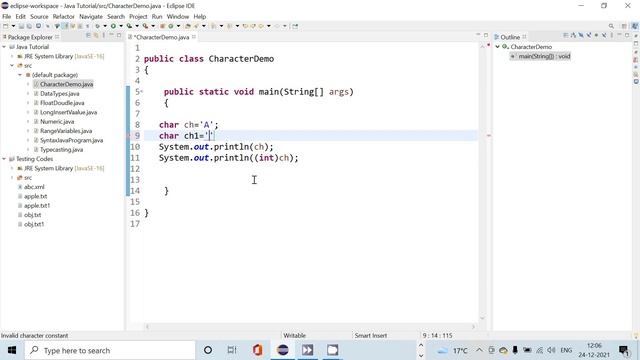Open the Outline view menu
The image size is (640, 360).
click(612, 36)
